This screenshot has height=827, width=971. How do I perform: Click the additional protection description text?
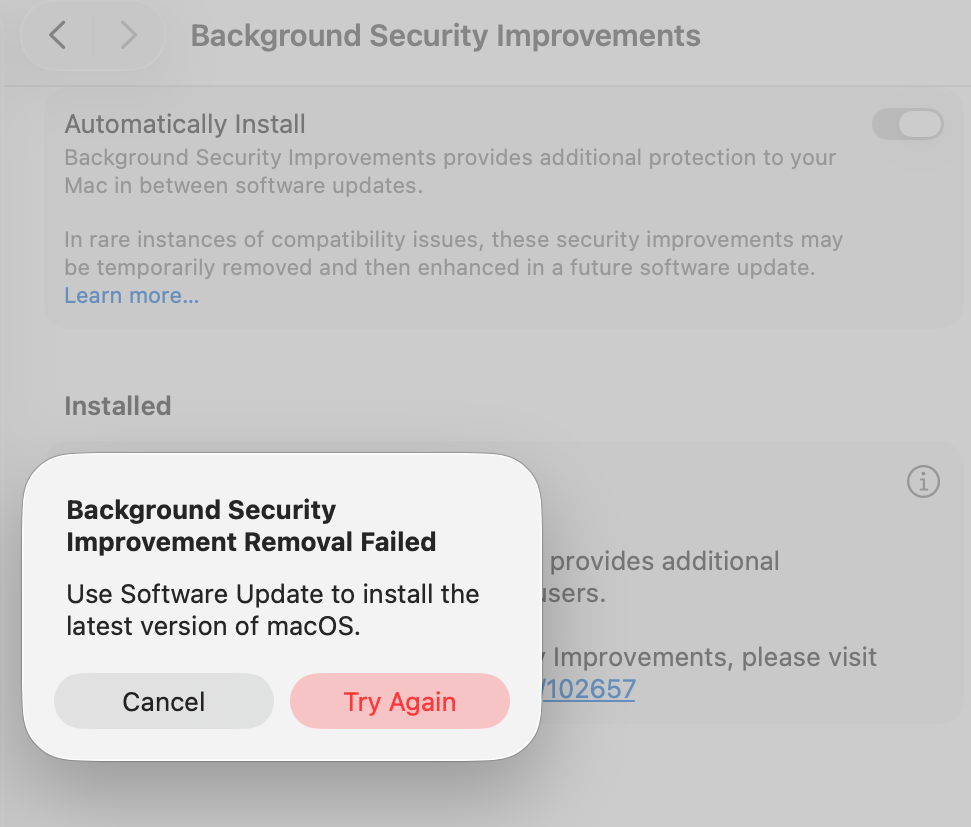[450, 171]
